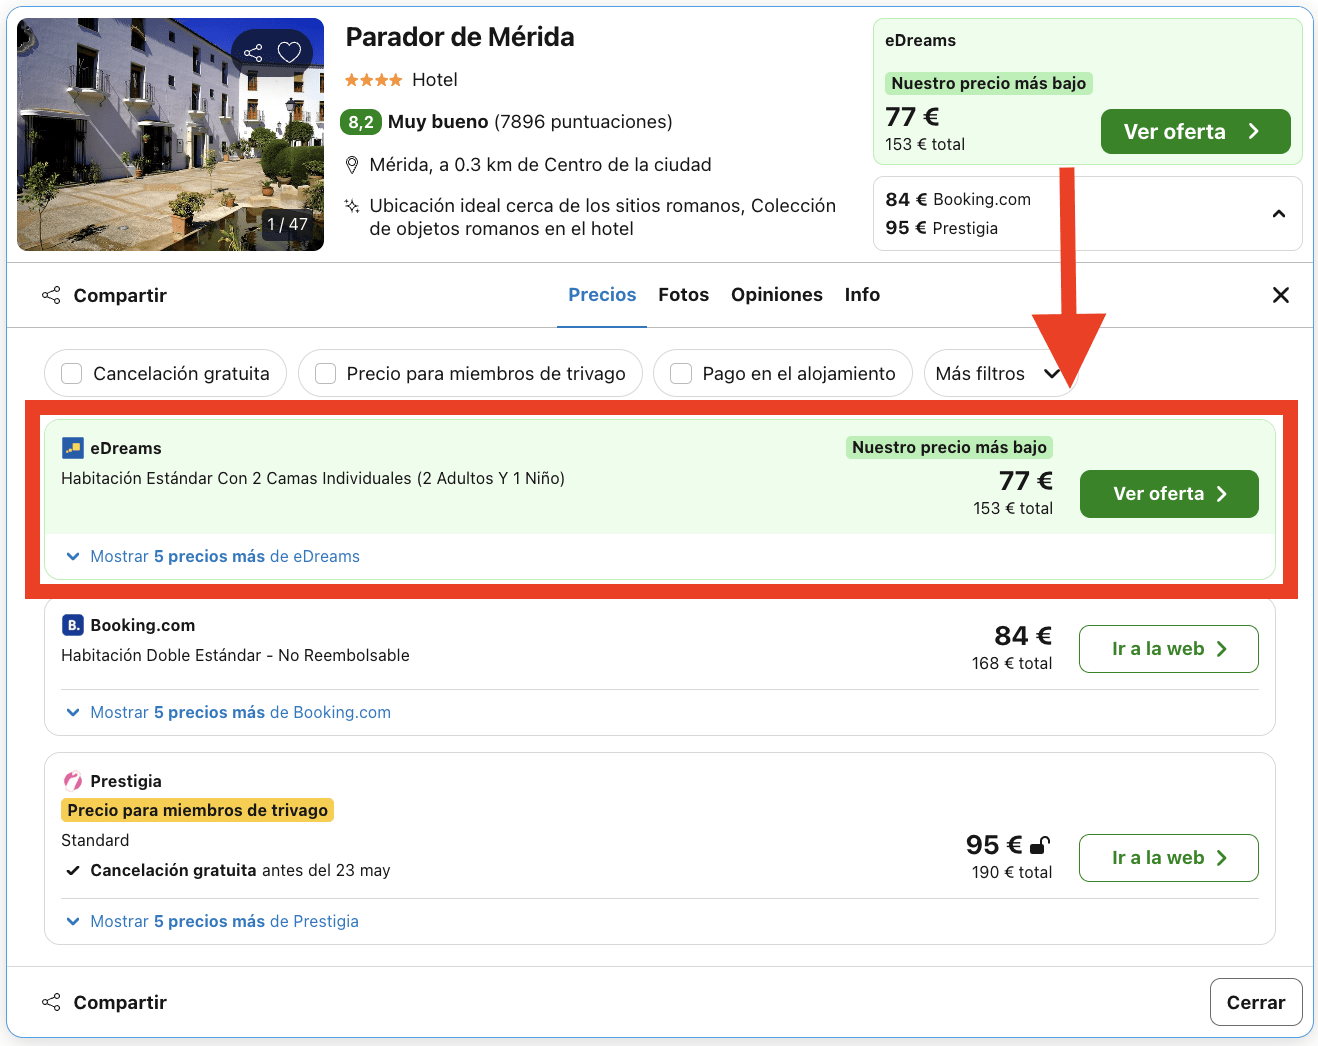This screenshot has height=1046, width=1318.
Task: Open the Info tab
Action: 862,295
